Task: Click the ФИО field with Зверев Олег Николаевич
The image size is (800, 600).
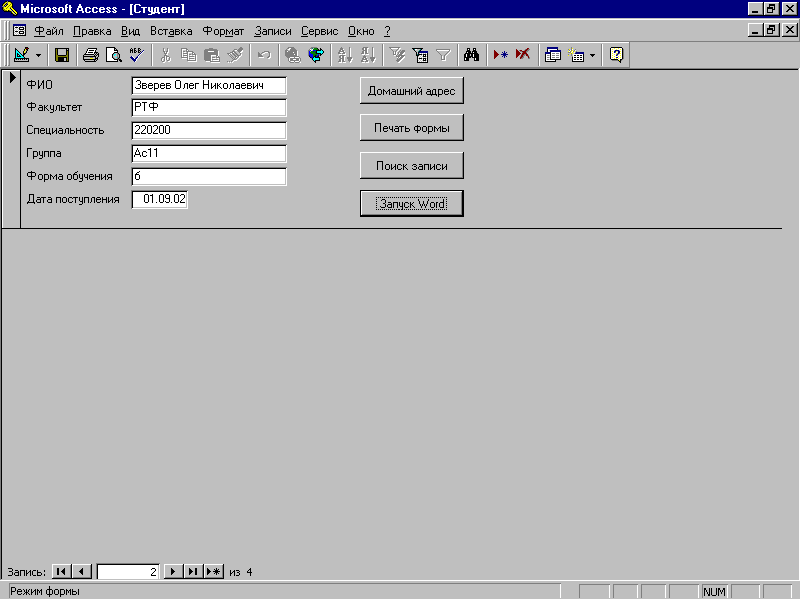Action: click(x=209, y=85)
